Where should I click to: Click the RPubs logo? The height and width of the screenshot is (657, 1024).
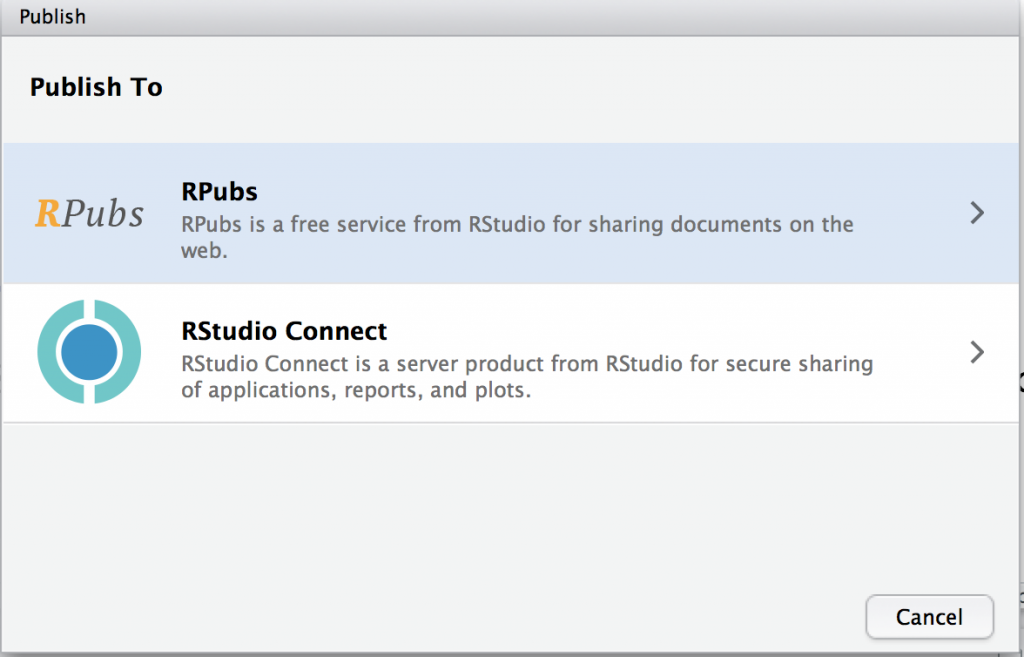[89, 213]
